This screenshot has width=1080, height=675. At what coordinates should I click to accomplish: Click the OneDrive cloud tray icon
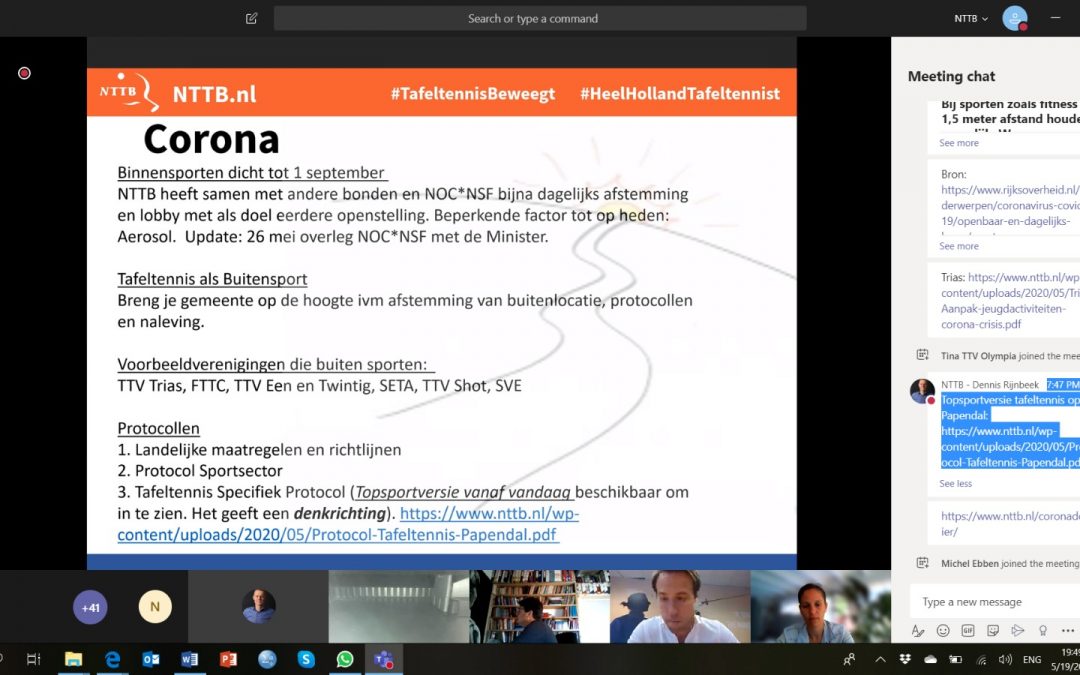click(x=931, y=659)
